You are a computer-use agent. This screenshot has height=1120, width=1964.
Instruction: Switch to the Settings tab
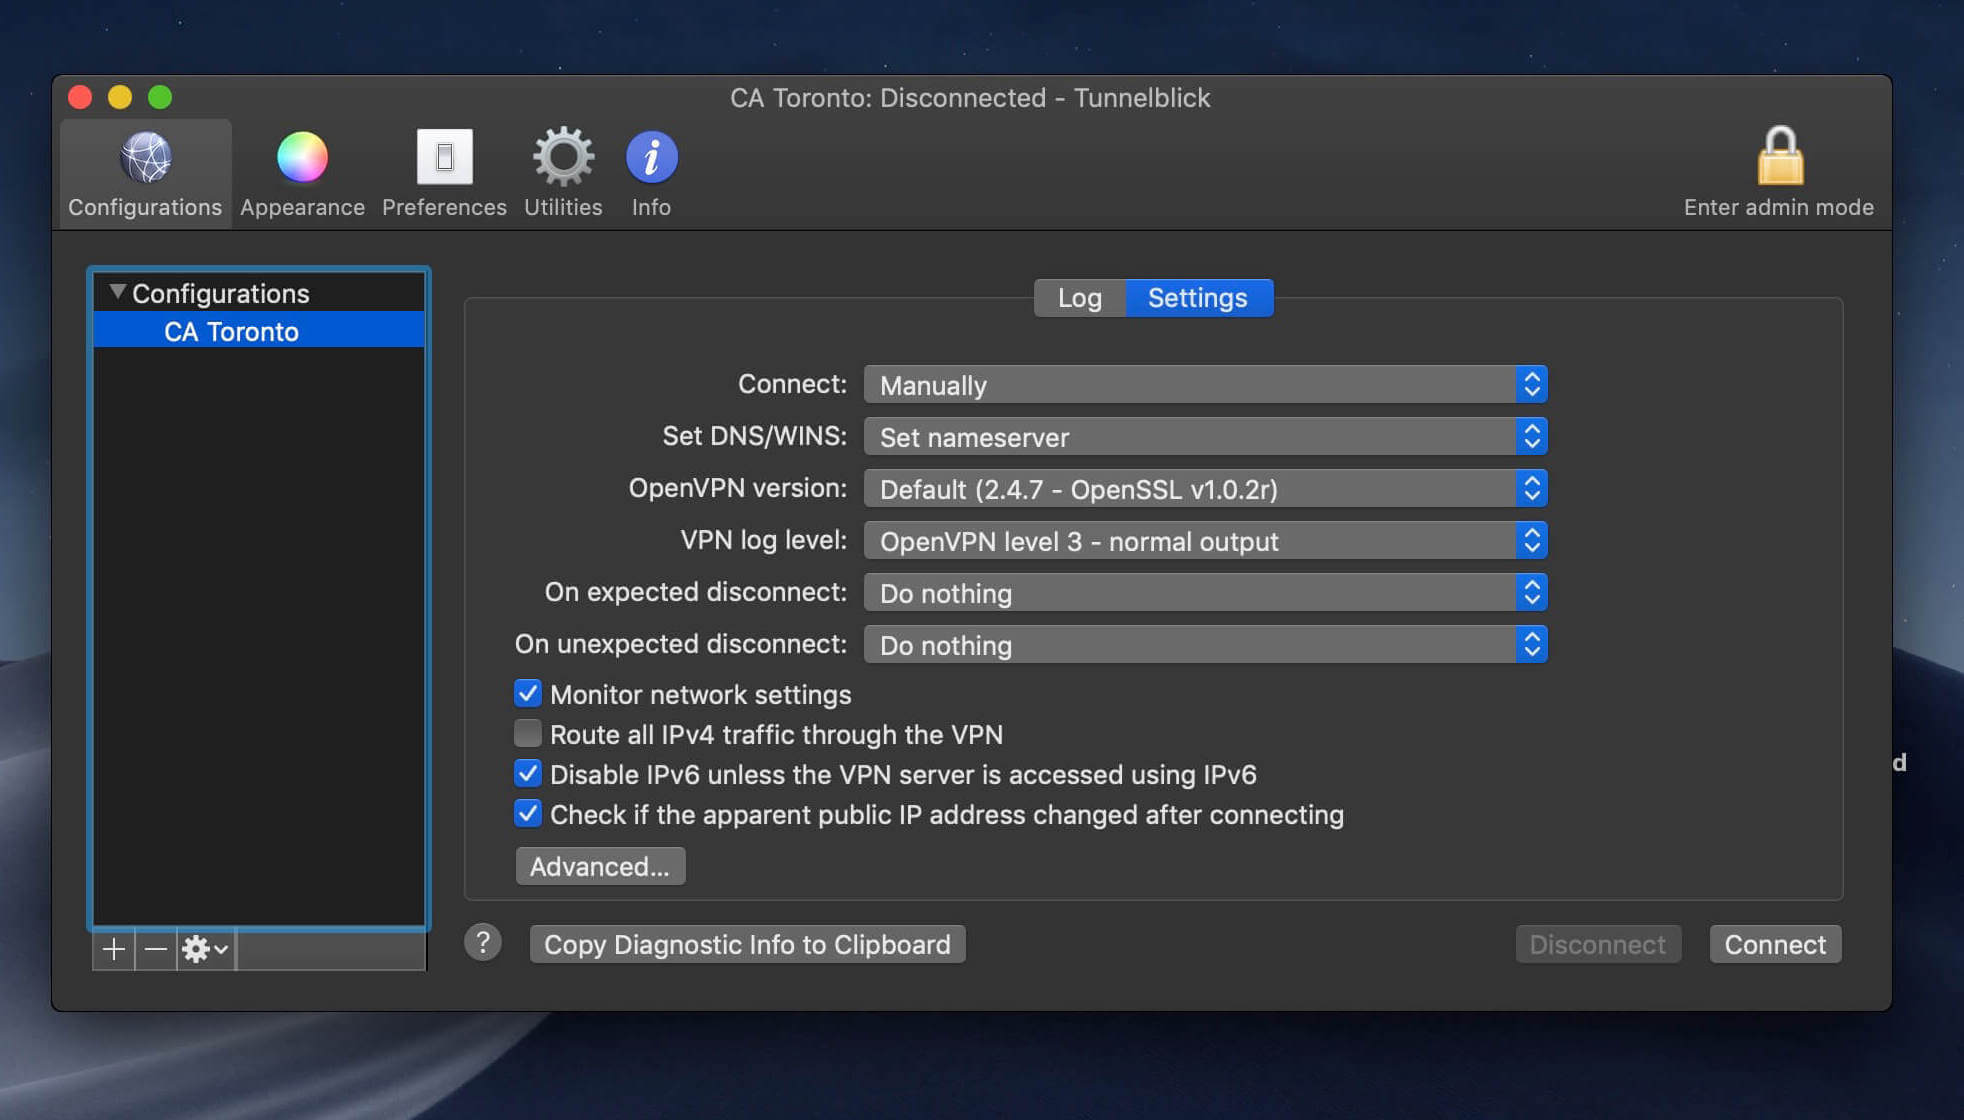point(1198,298)
